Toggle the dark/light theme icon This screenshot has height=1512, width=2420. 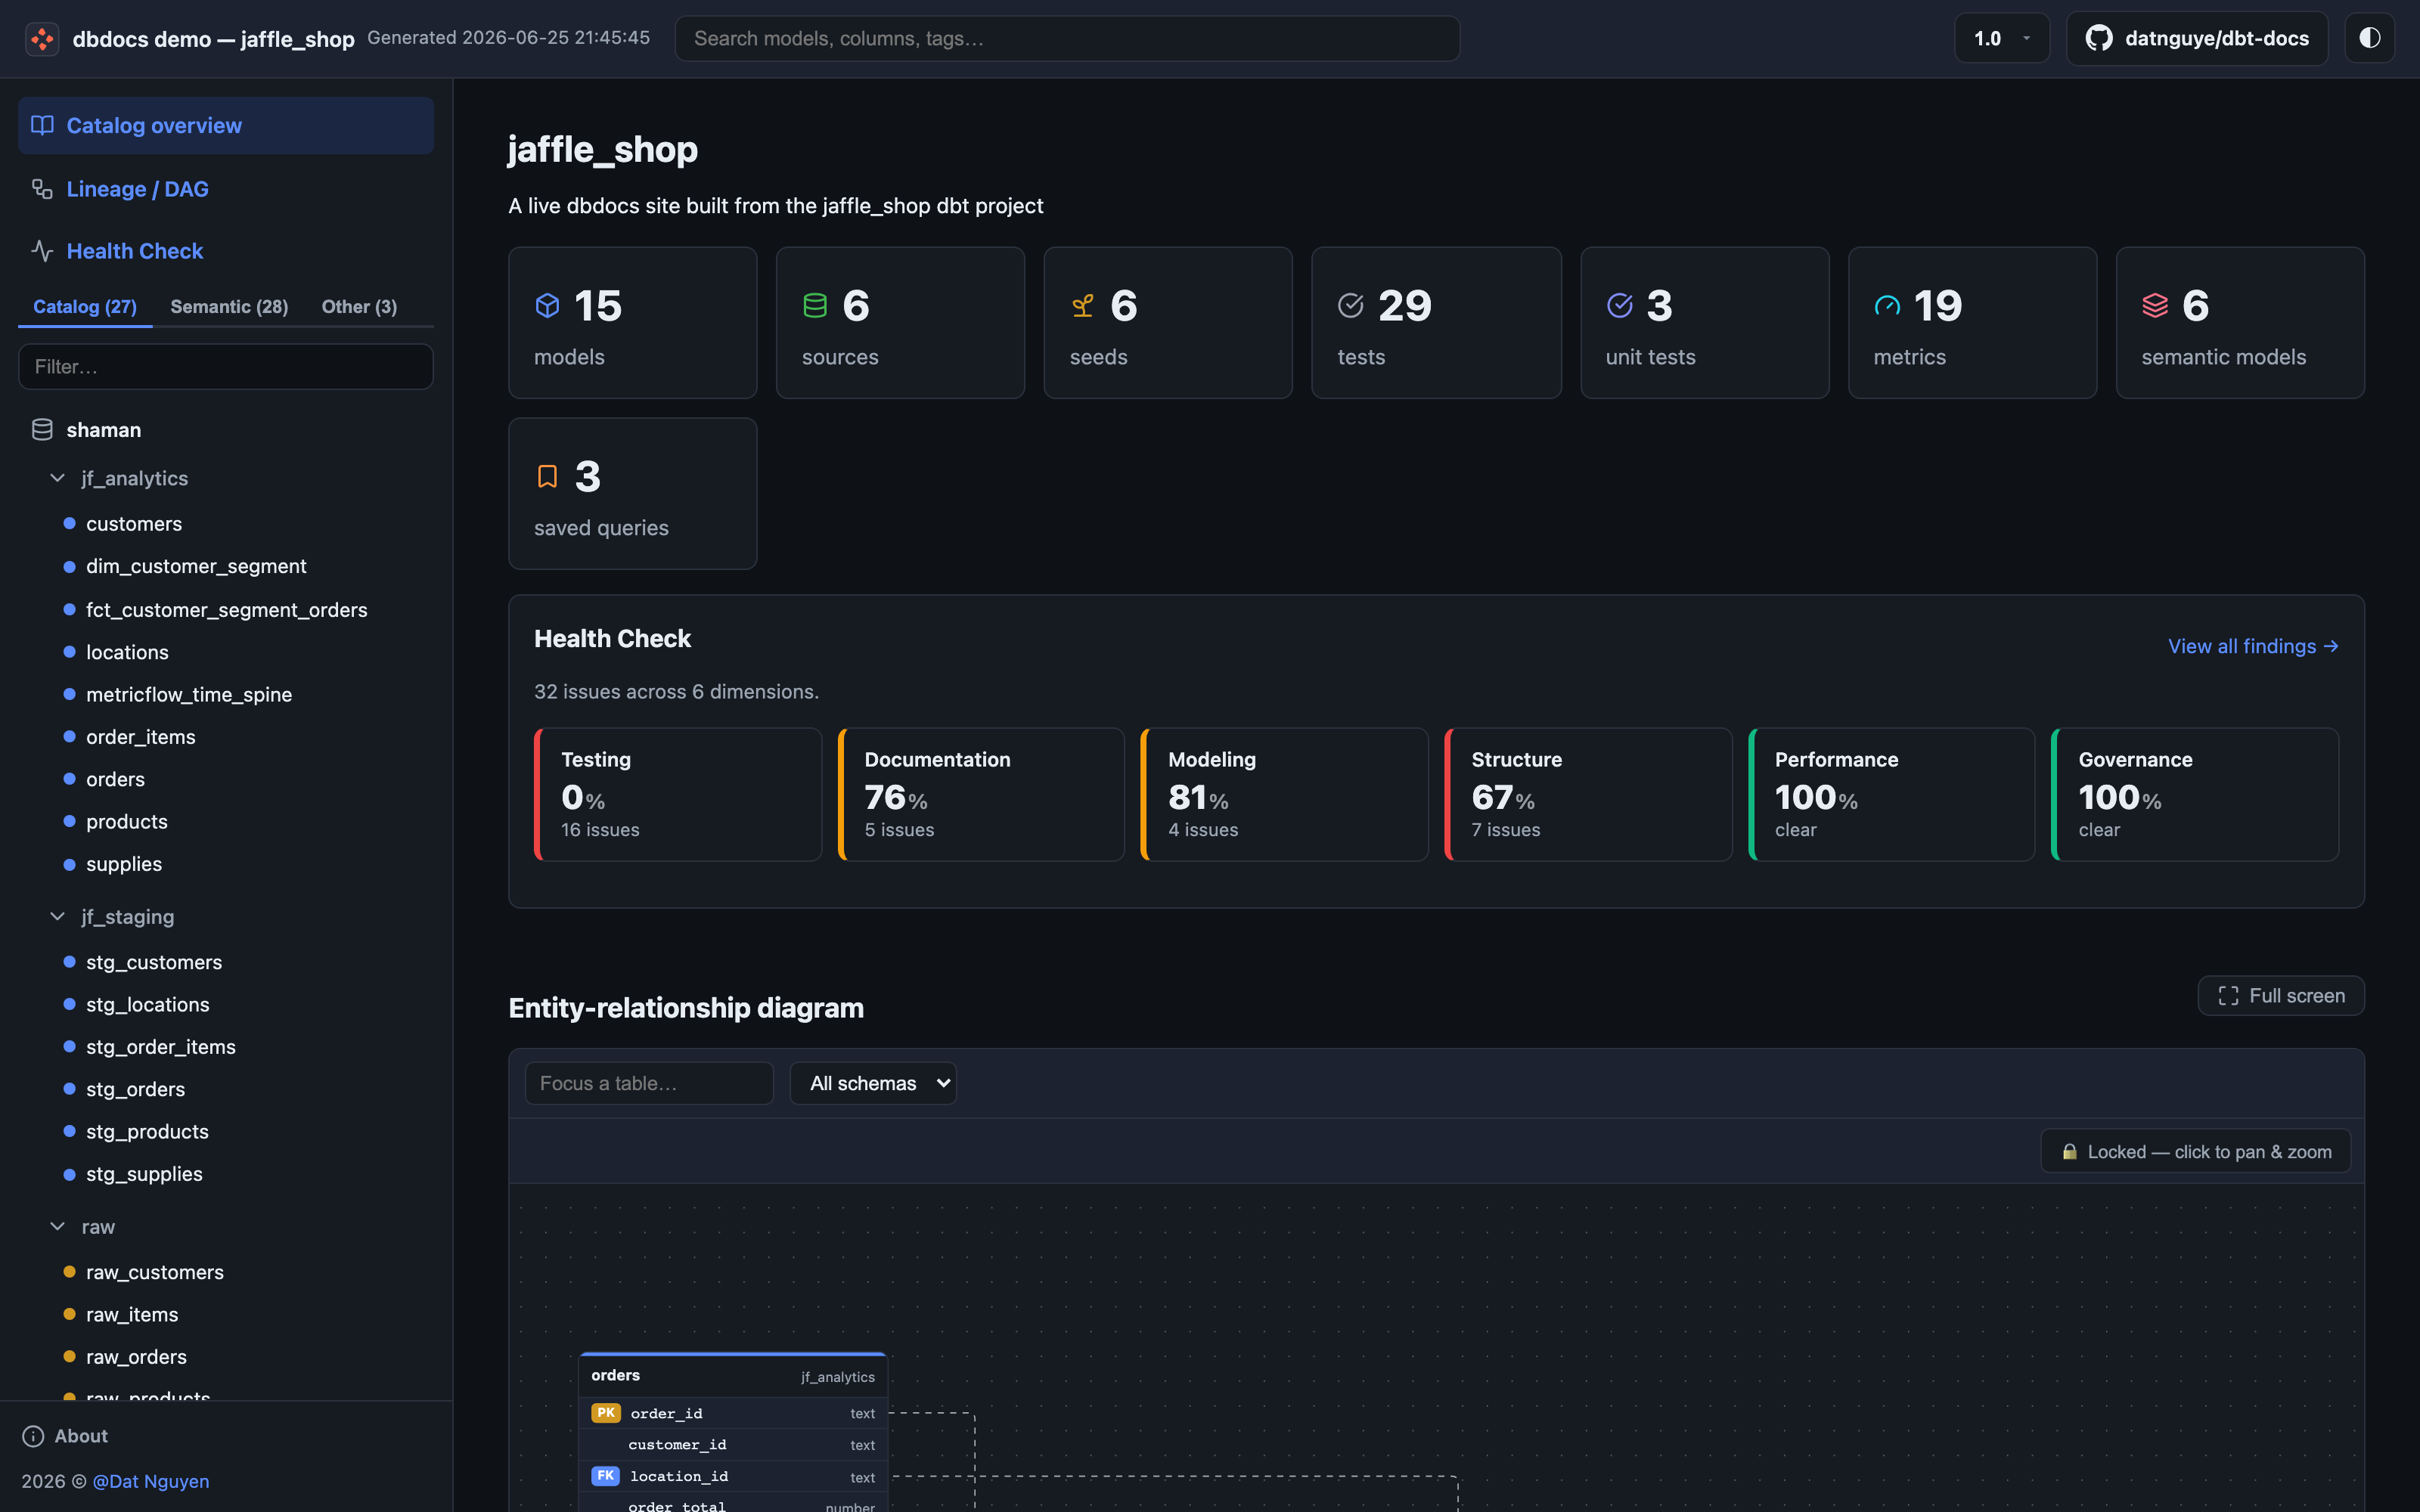click(2369, 38)
